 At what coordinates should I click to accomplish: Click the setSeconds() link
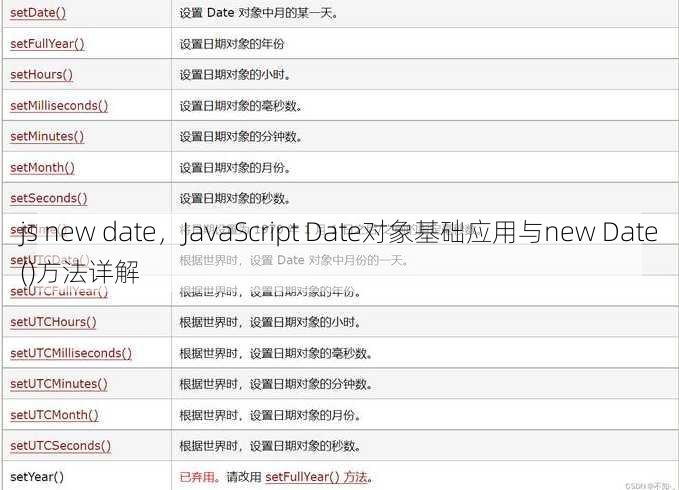pos(49,198)
